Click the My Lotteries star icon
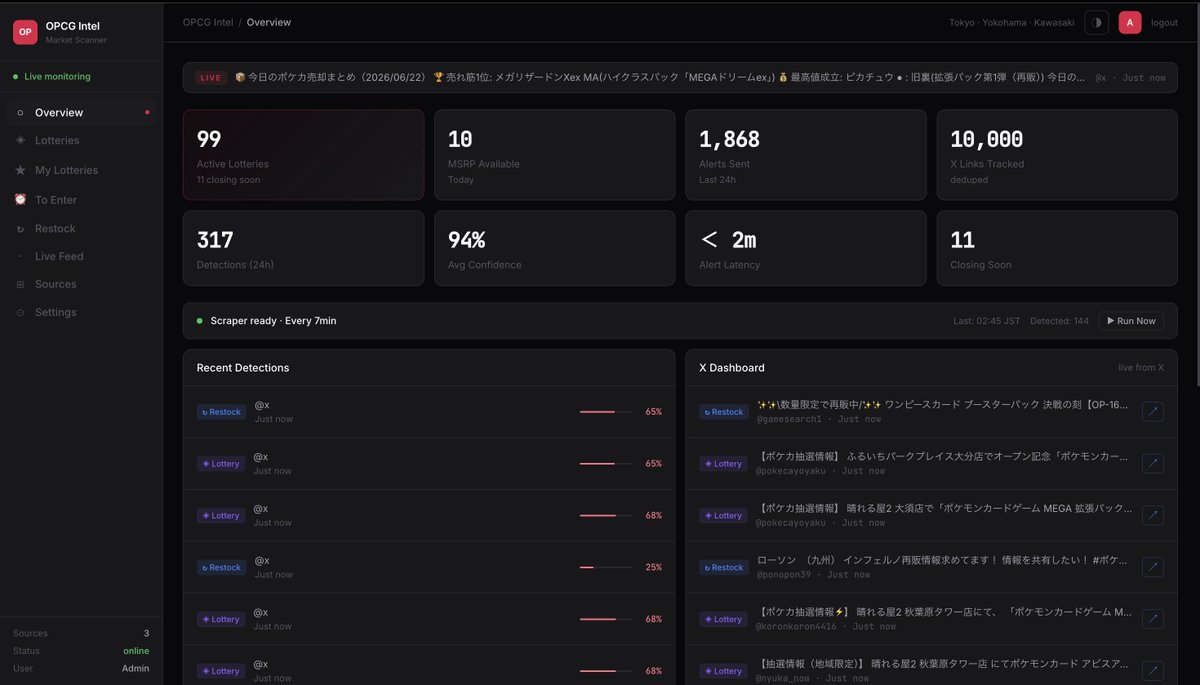The width and height of the screenshot is (1200, 685). (x=20, y=170)
